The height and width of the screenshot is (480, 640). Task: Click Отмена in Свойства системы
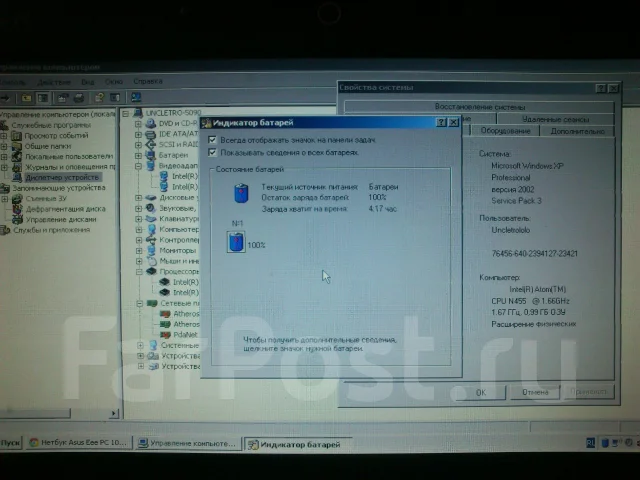(x=535, y=392)
